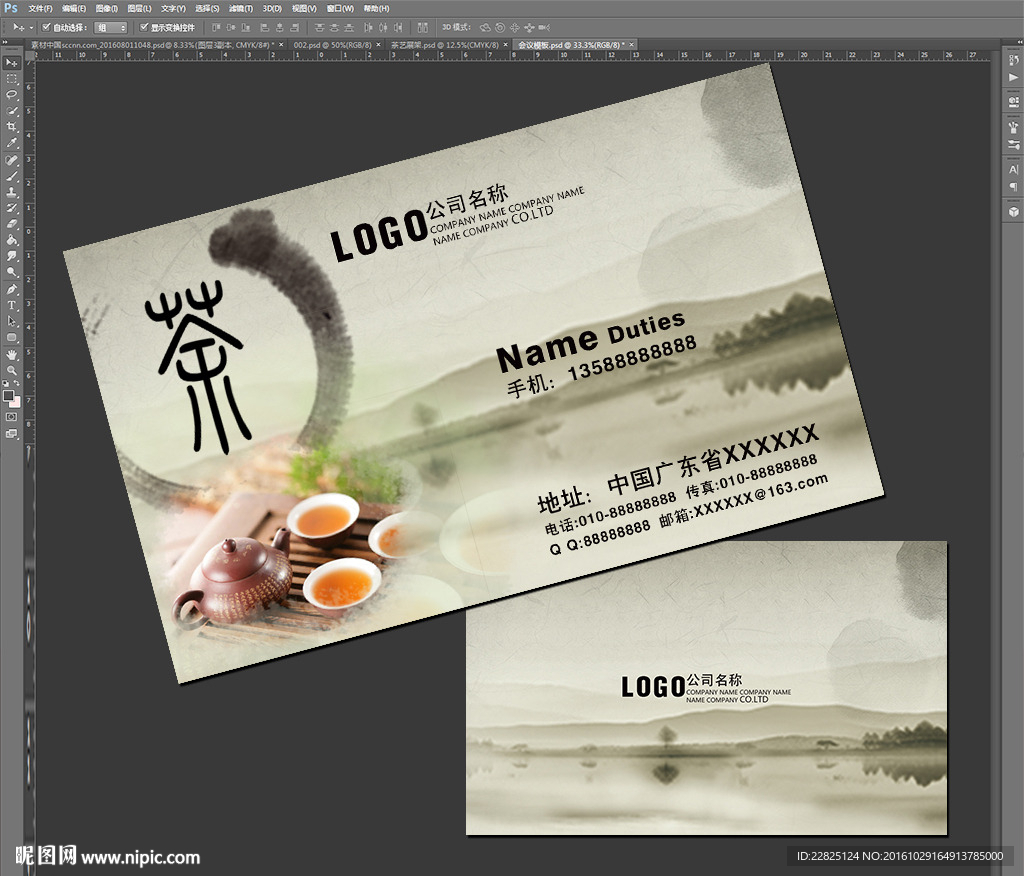Open the 图层(L) menu
Viewport: 1024px width, 876px height.
tap(139, 8)
